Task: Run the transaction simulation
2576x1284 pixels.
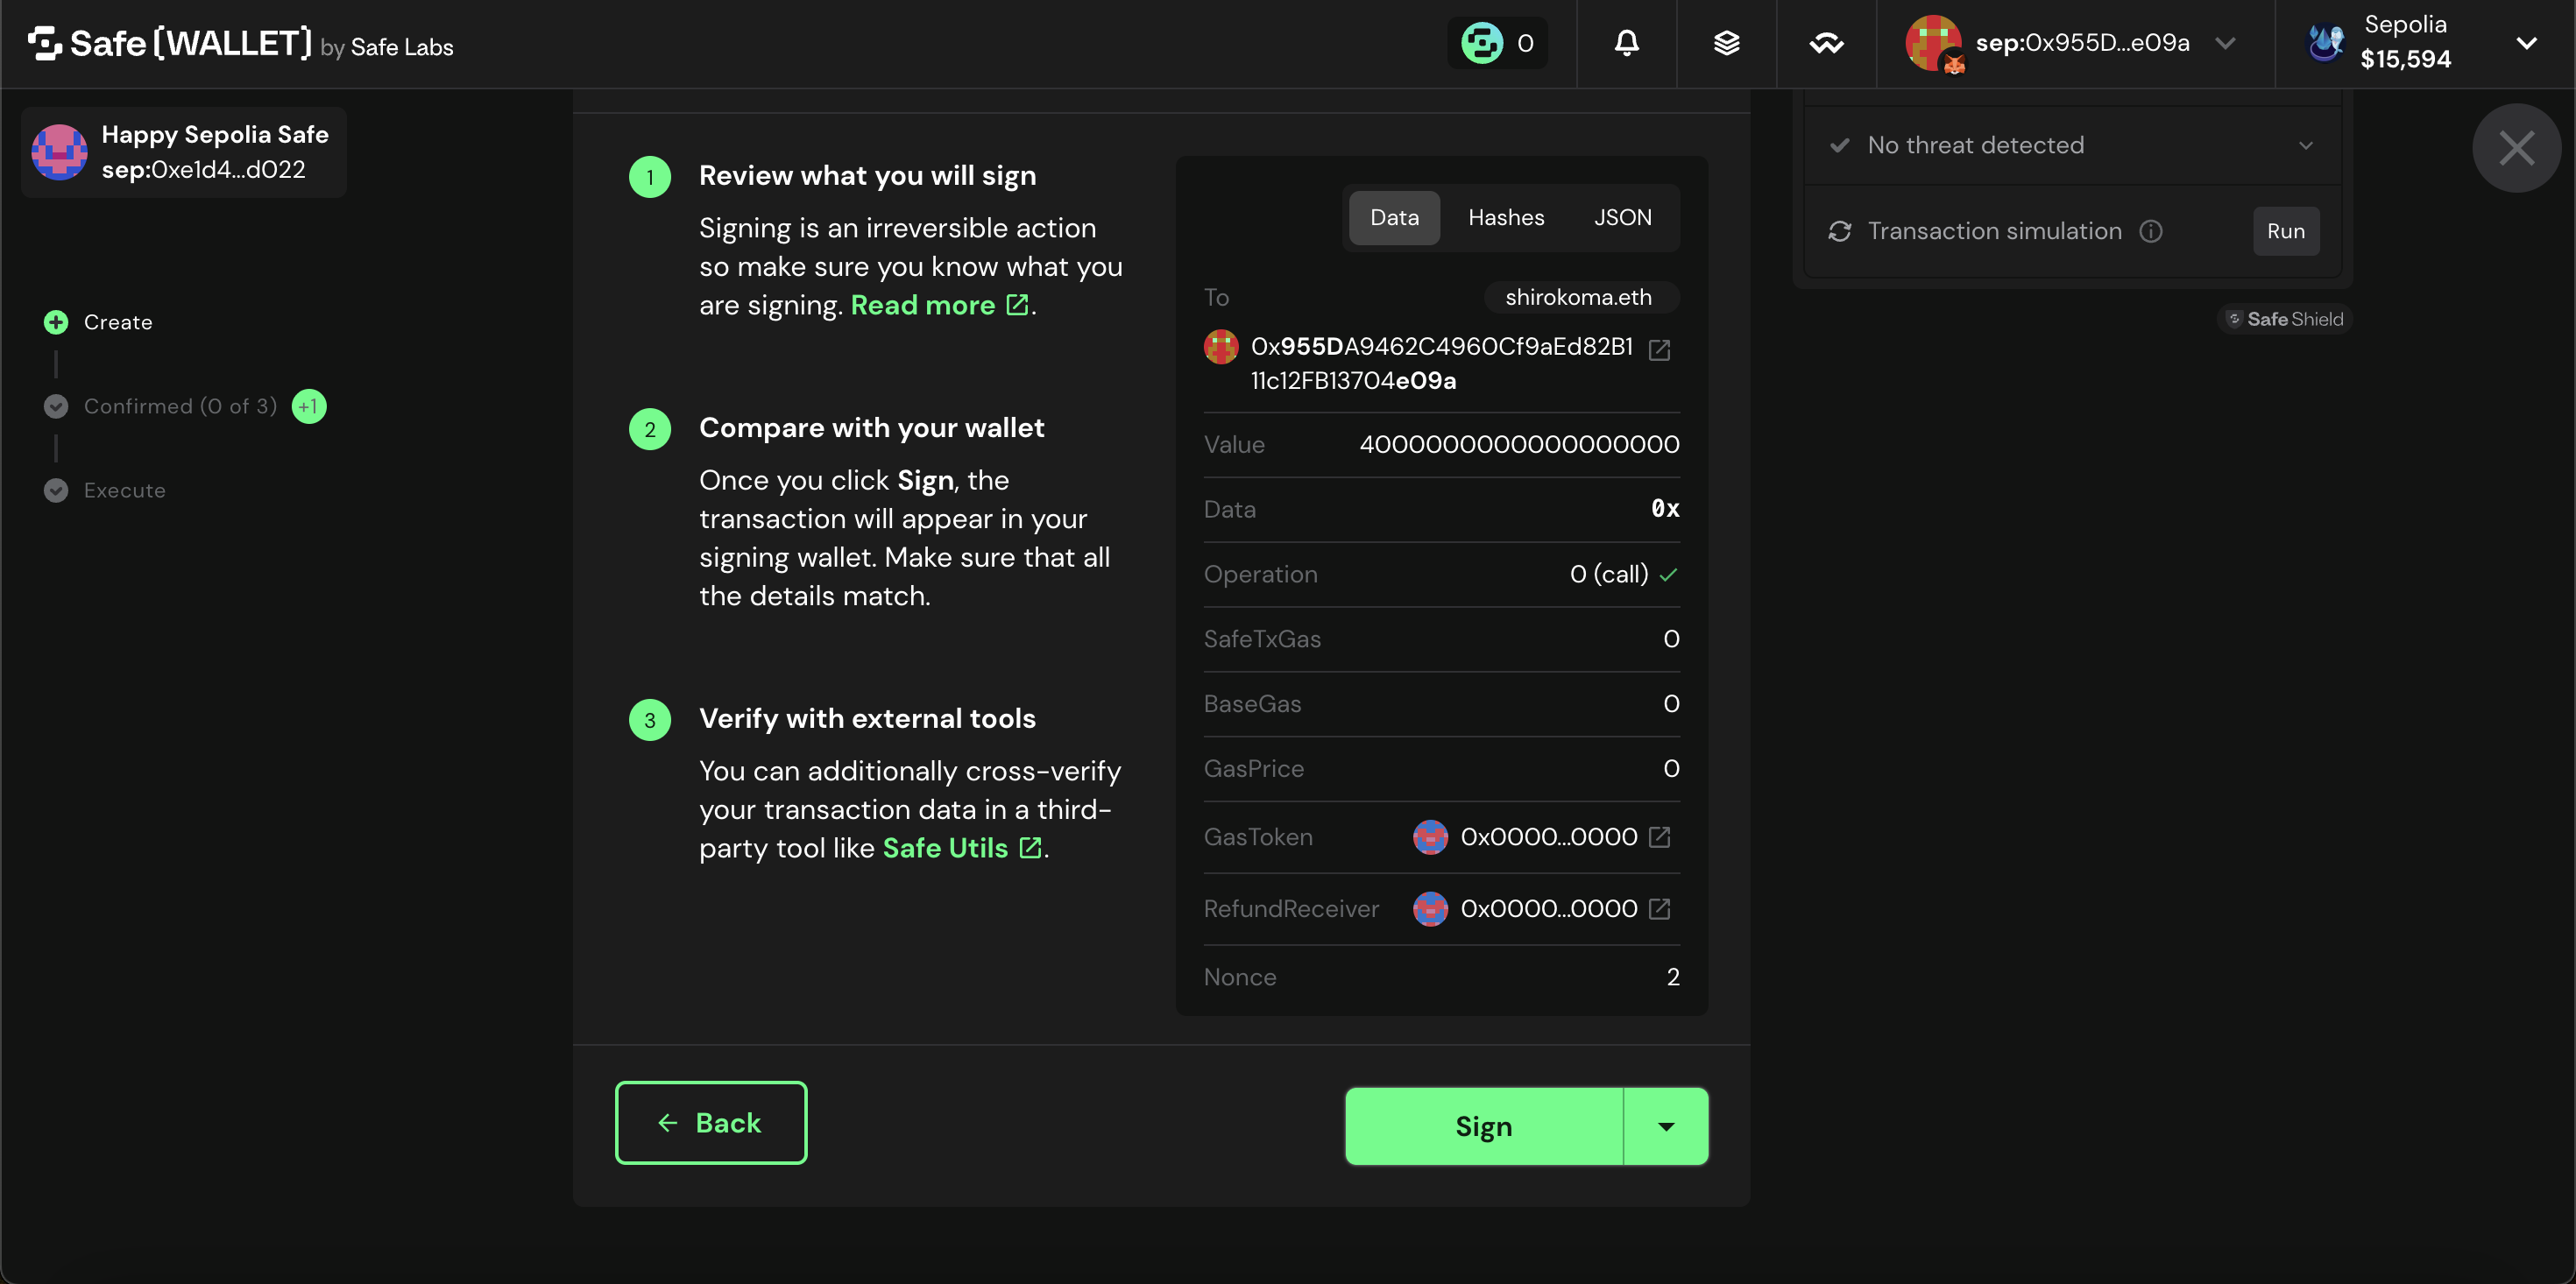Action: tap(2285, 231)
